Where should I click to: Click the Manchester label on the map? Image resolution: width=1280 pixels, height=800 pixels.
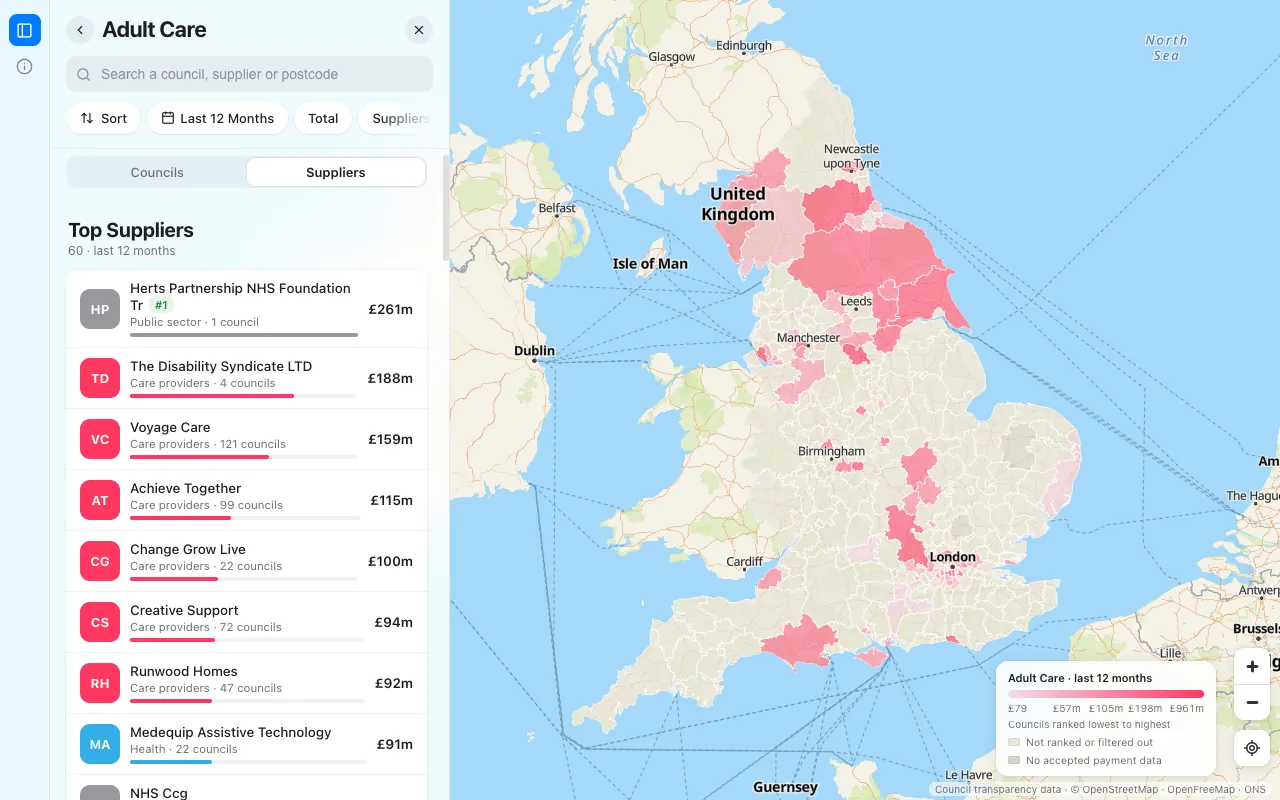tap(808, 338)
